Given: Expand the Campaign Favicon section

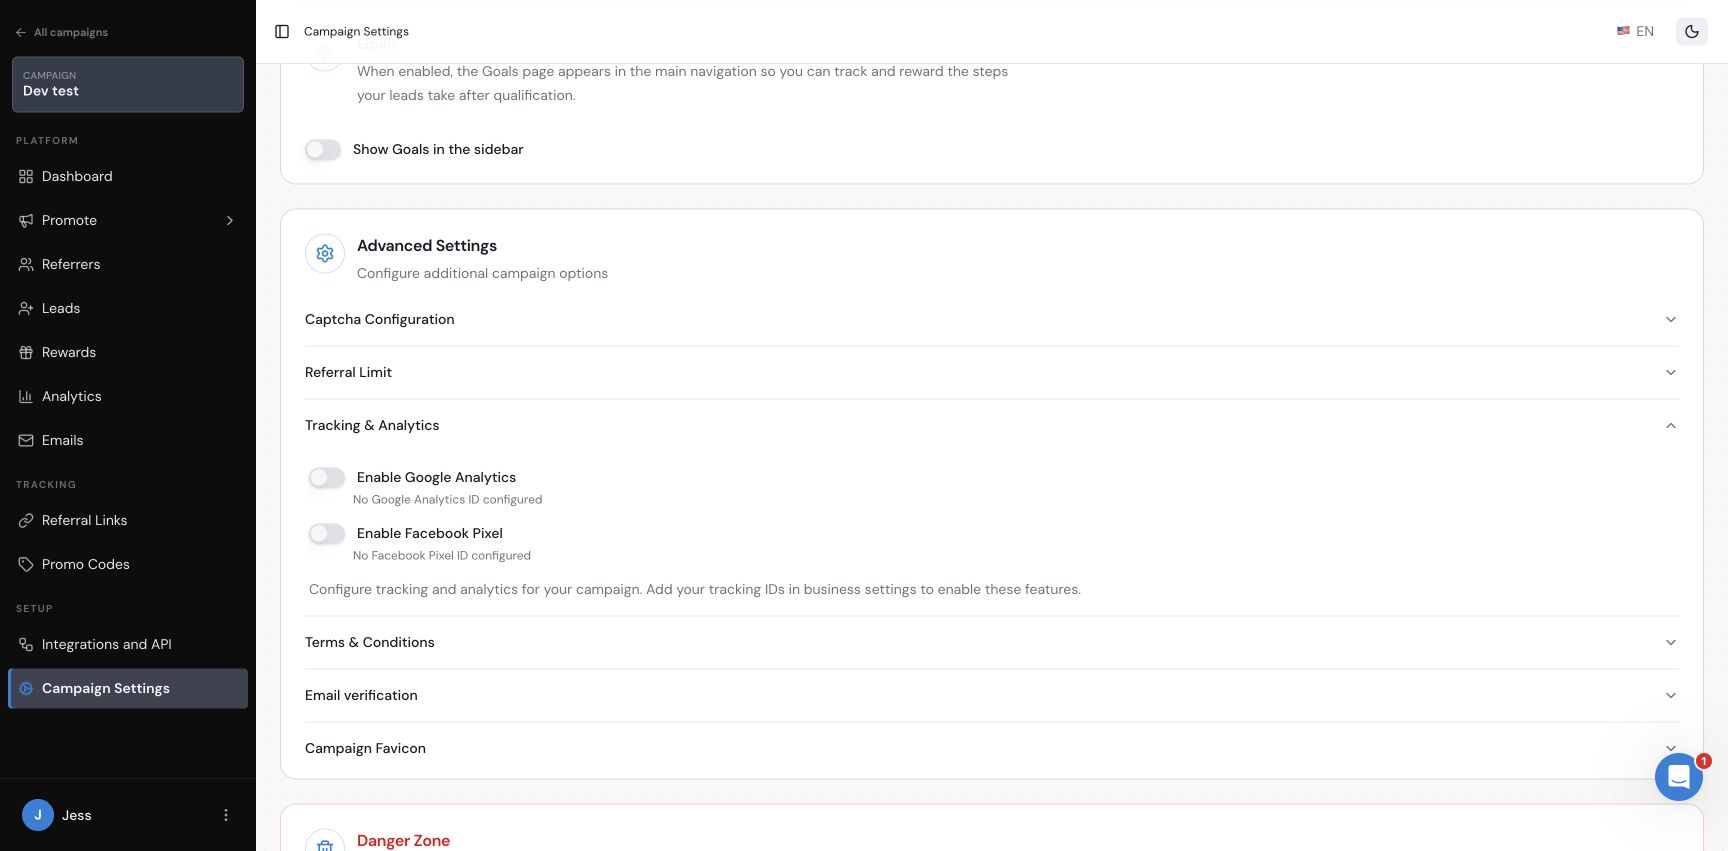Looking at the screenshot, I should point(992,748).
